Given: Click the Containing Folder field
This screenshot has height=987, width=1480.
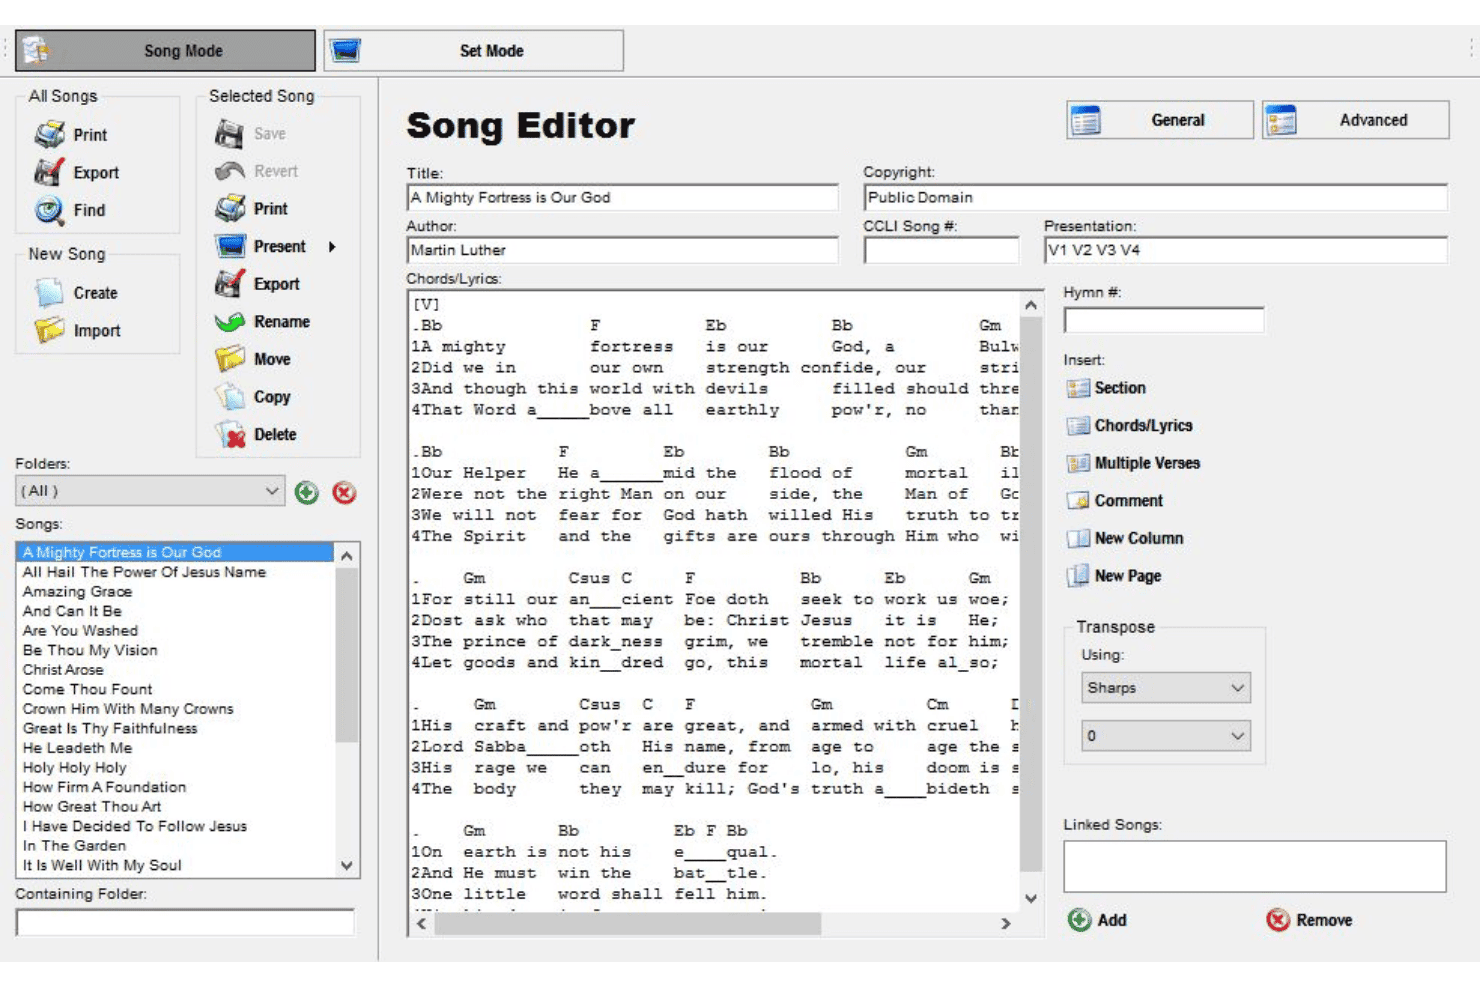Looking at the screenshot, I should click(x=185, y=922).
